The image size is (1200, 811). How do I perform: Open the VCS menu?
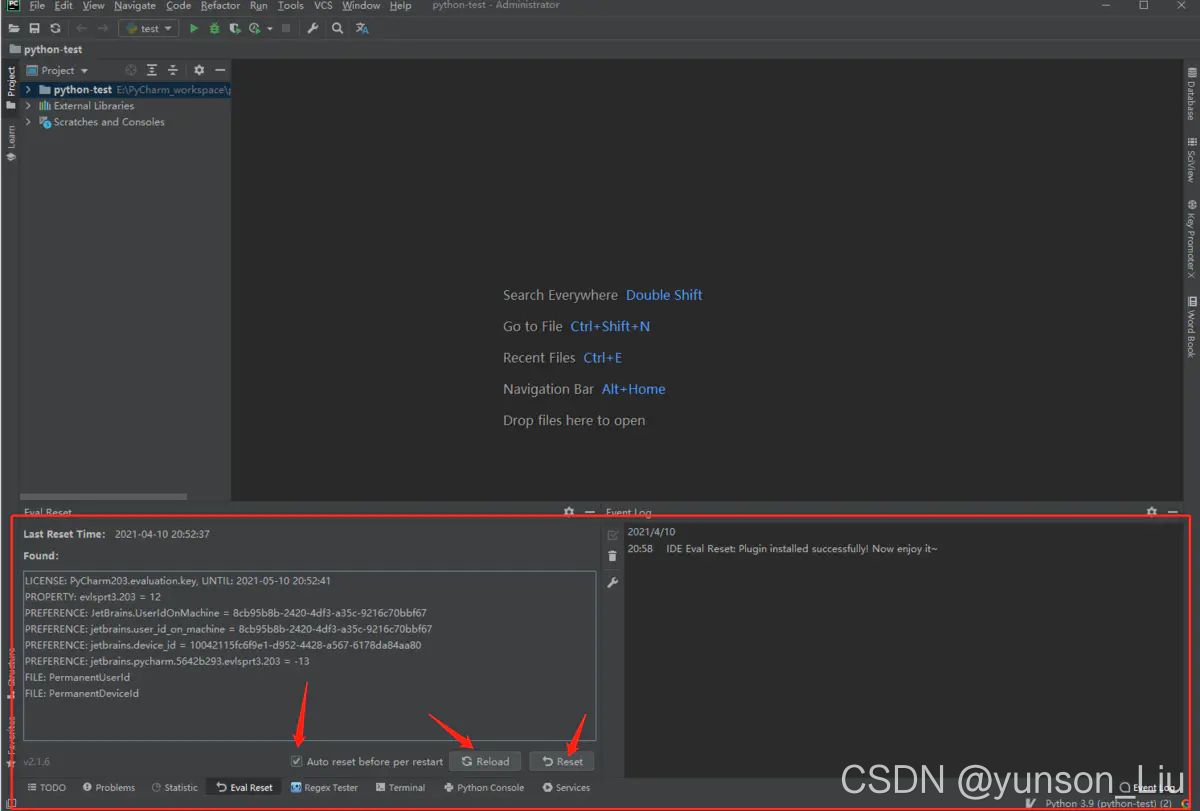coord(323,6)
